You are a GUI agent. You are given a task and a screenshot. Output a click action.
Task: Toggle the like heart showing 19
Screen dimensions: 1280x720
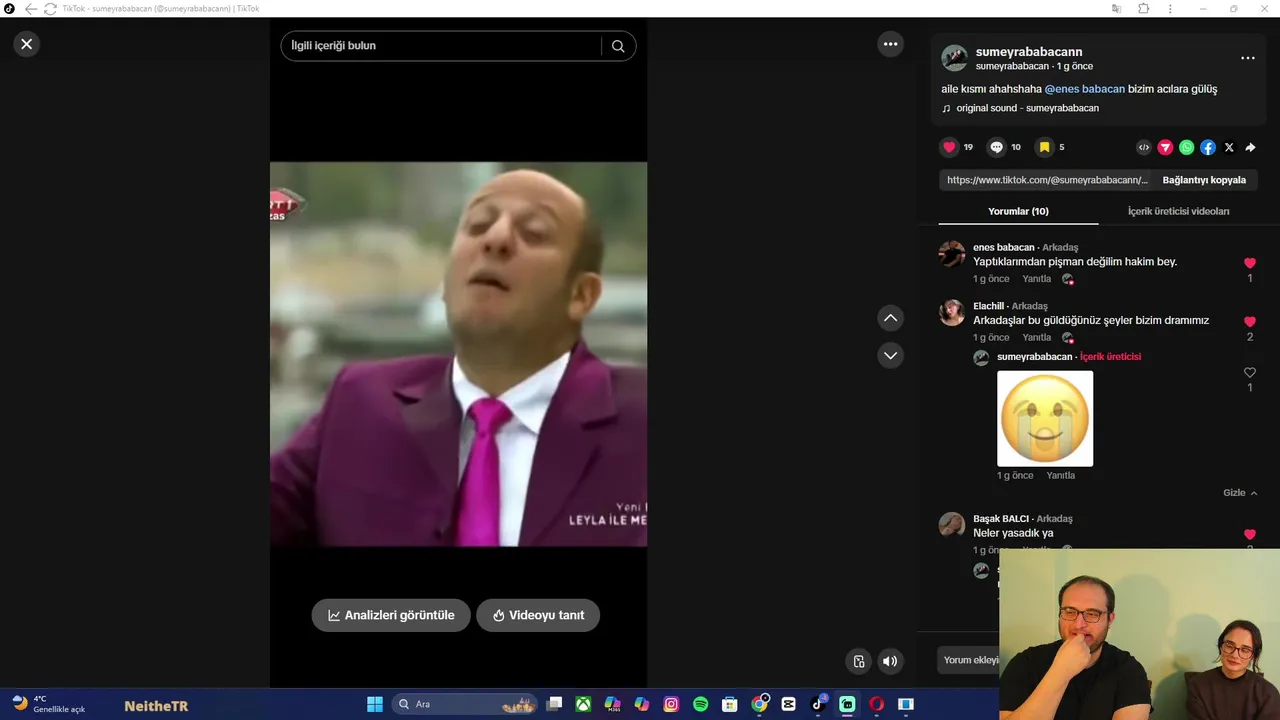pyautogui.click(x=949, y=147)
